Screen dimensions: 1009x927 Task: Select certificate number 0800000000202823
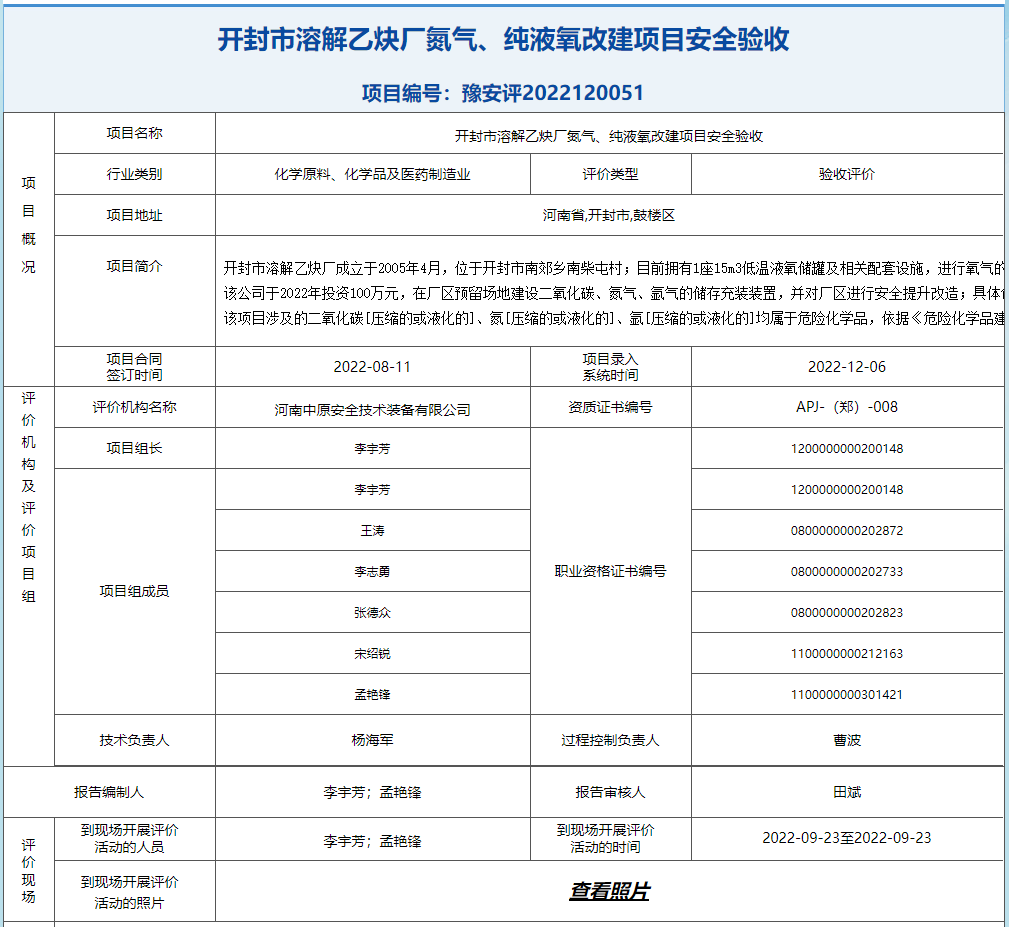tap(847, 613)
